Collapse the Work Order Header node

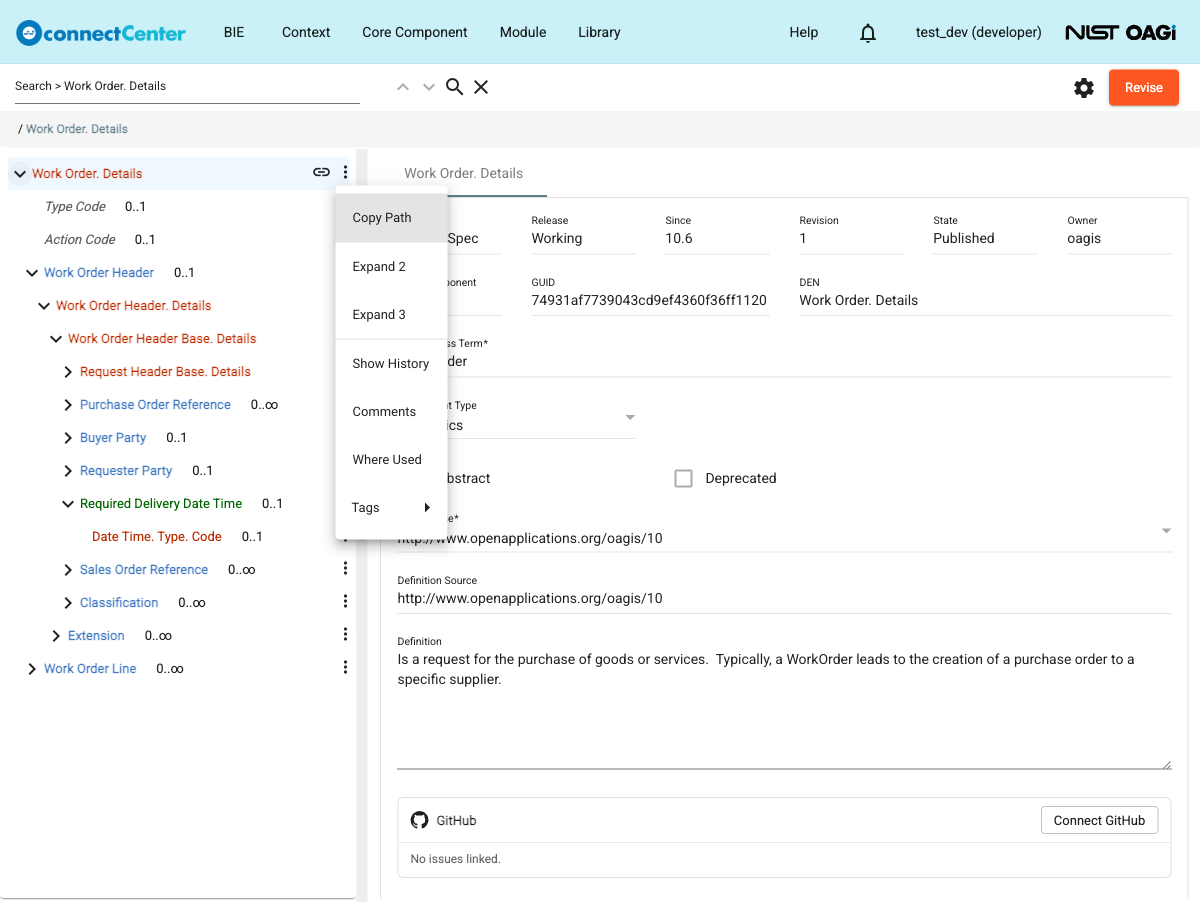point(32,273)
